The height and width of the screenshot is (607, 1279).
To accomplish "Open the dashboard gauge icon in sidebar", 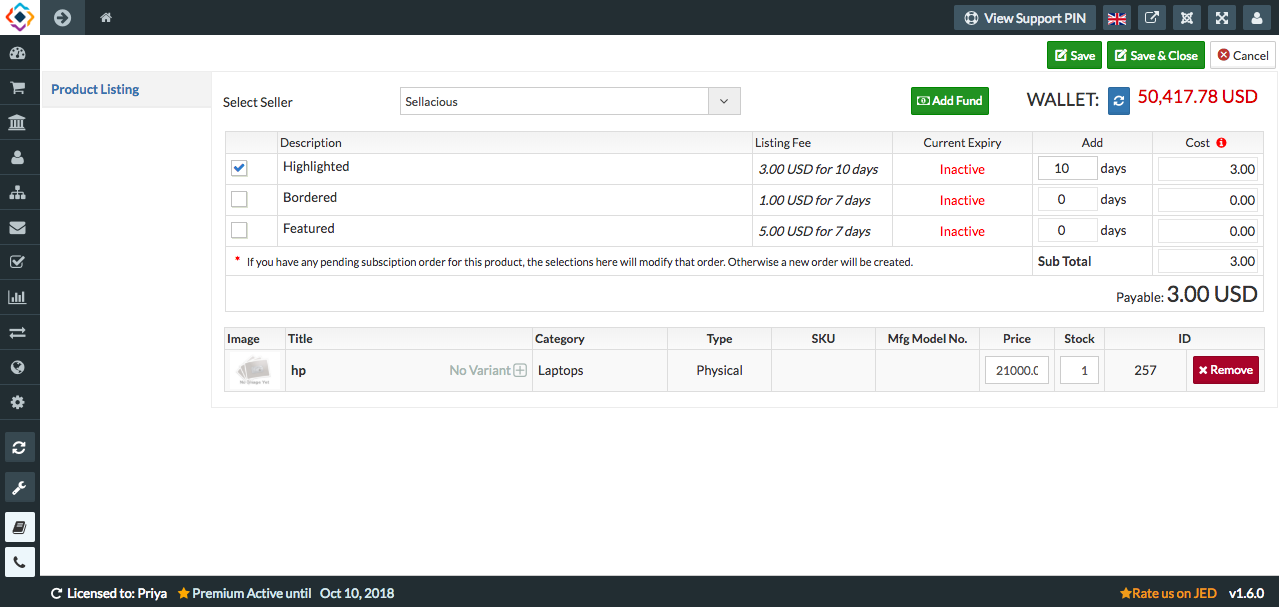I will (18, 53).
